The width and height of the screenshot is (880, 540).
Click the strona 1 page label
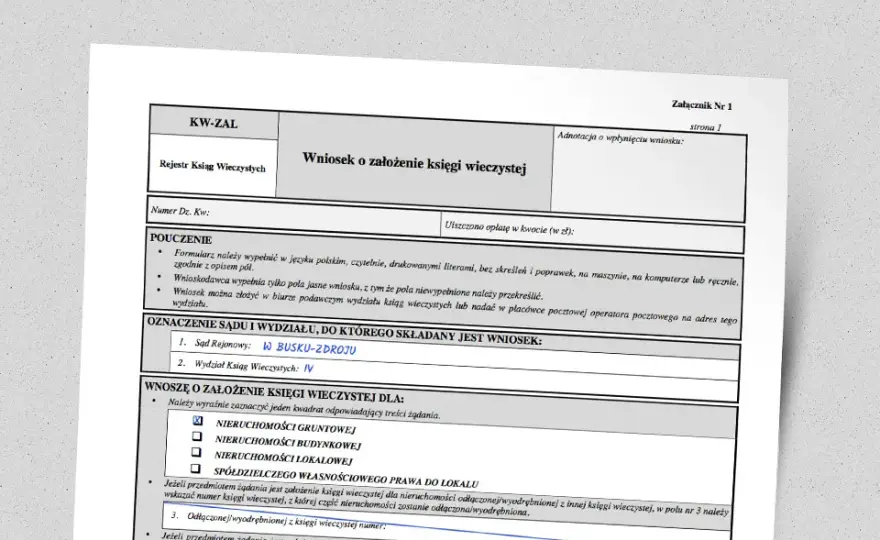[705, 127]
